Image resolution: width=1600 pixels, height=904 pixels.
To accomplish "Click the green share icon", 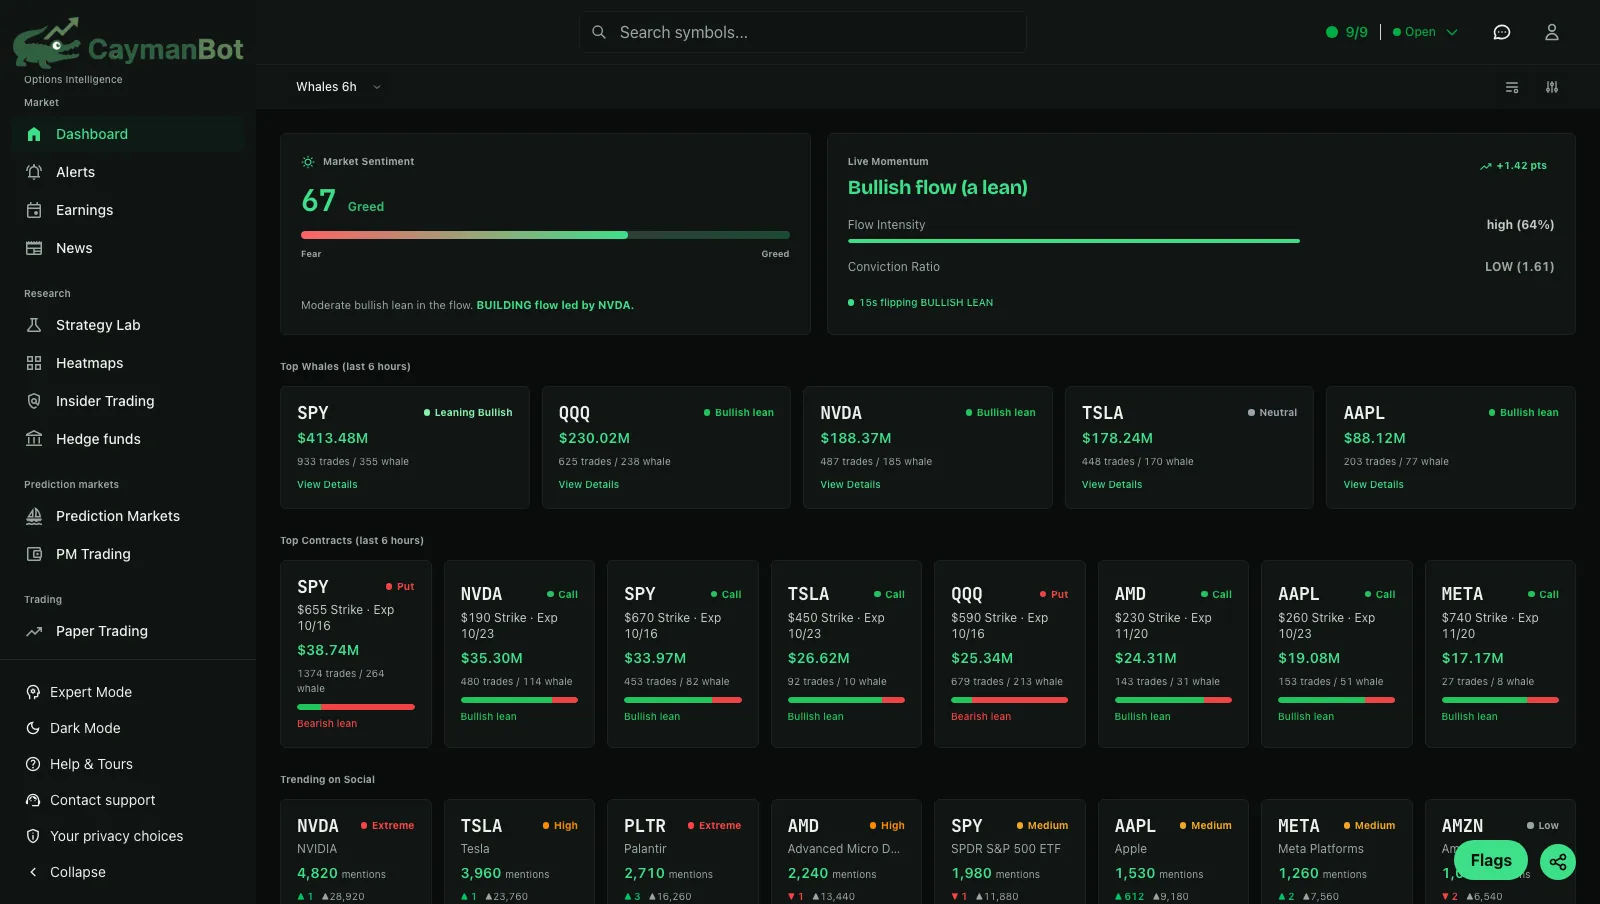I will point(1558,861).
